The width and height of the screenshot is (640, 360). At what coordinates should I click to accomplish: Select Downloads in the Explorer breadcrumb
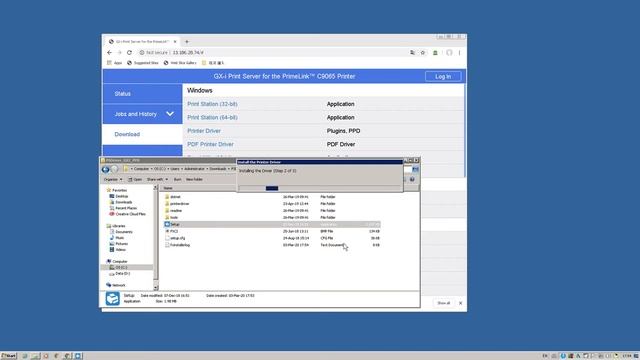click(218, 169)
